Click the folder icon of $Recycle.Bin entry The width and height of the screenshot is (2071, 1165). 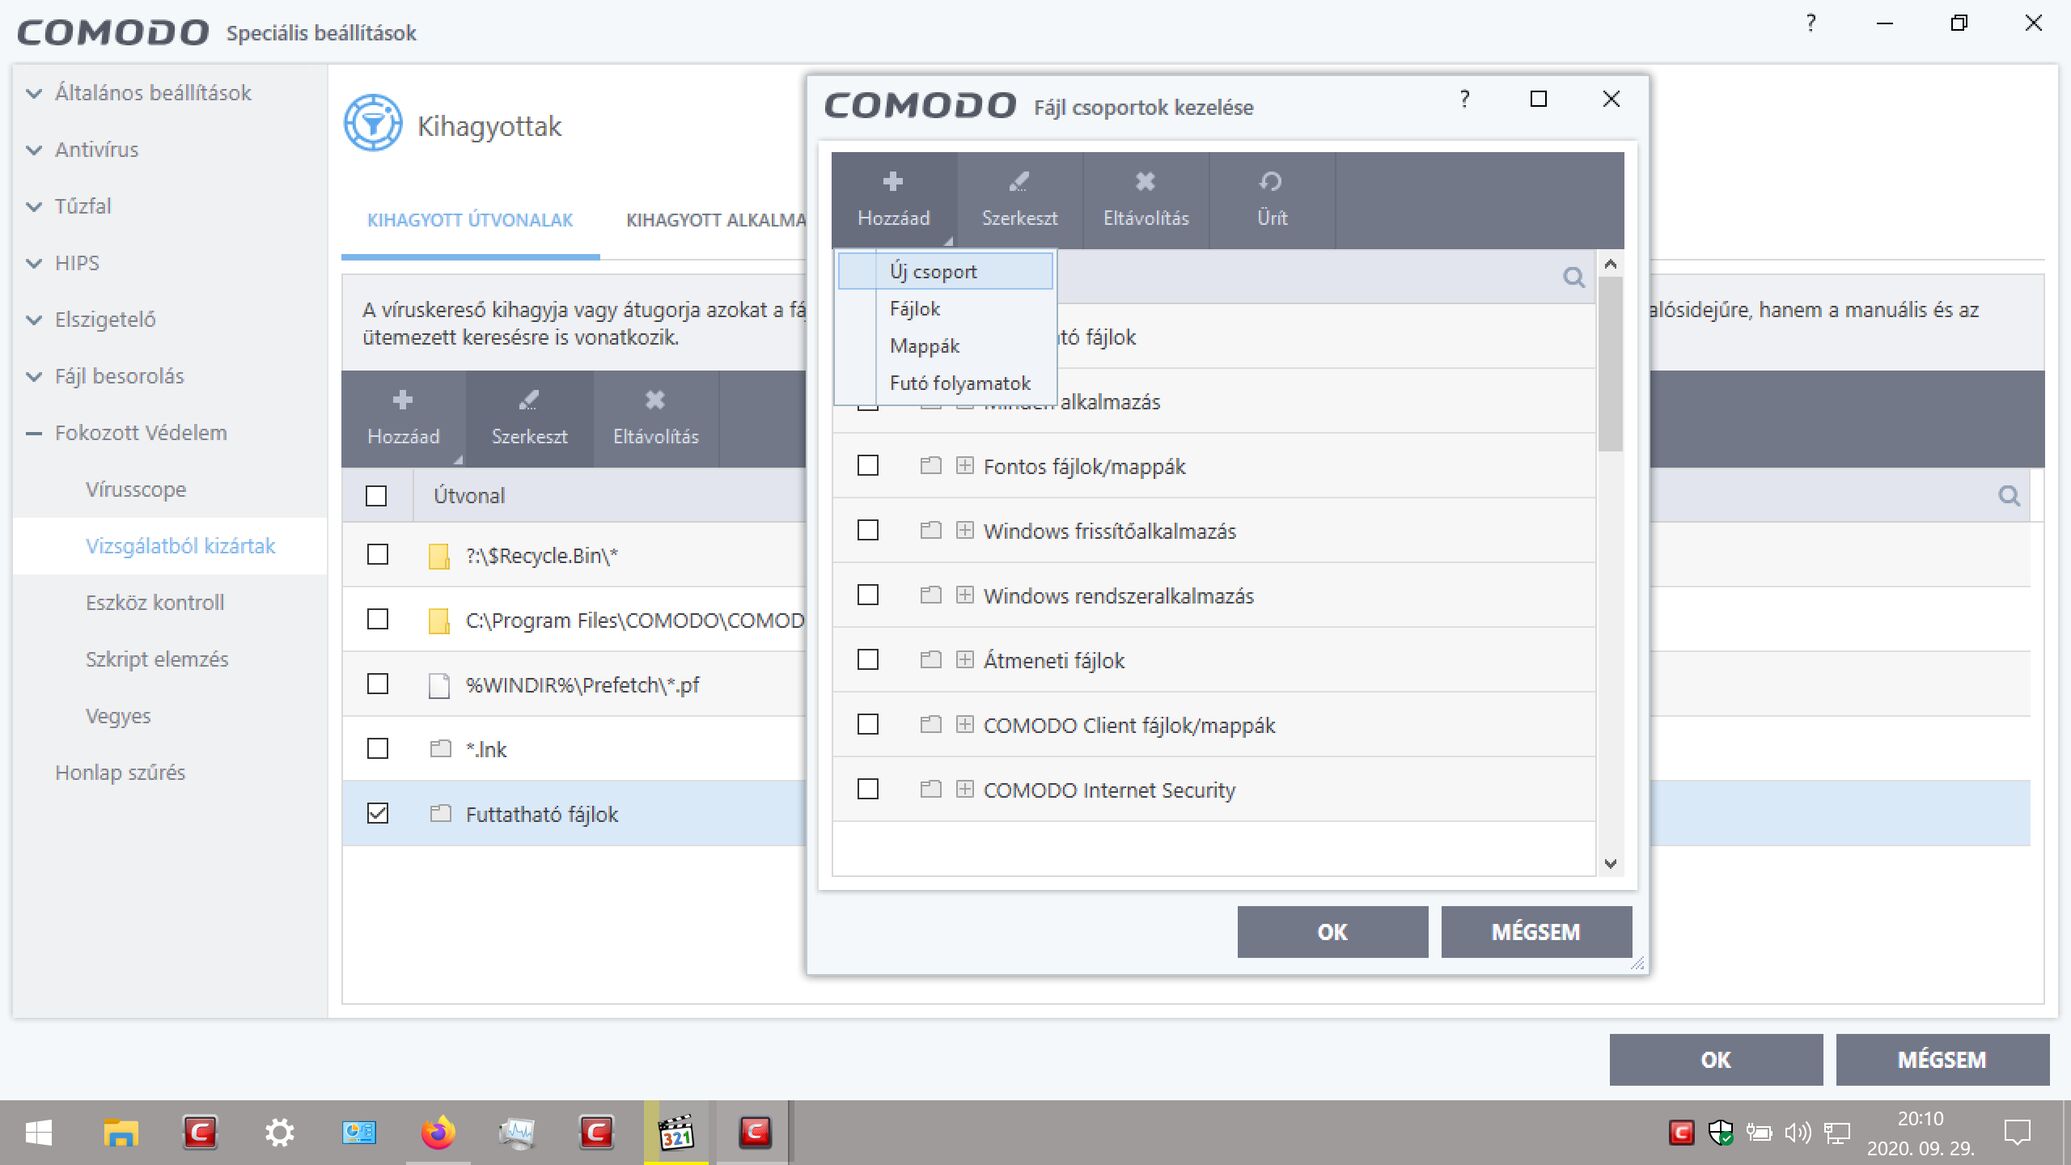point(438,556)
